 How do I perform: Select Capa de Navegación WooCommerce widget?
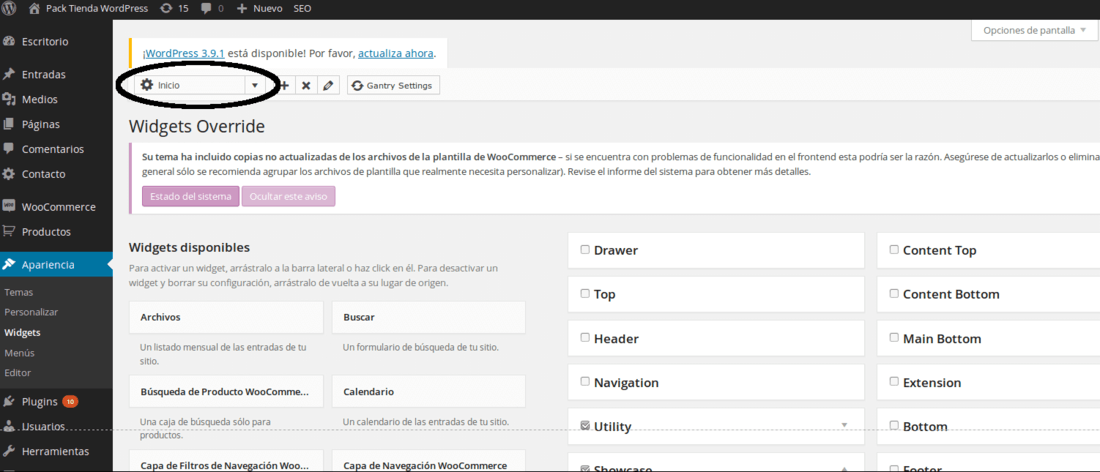(429, 461)
